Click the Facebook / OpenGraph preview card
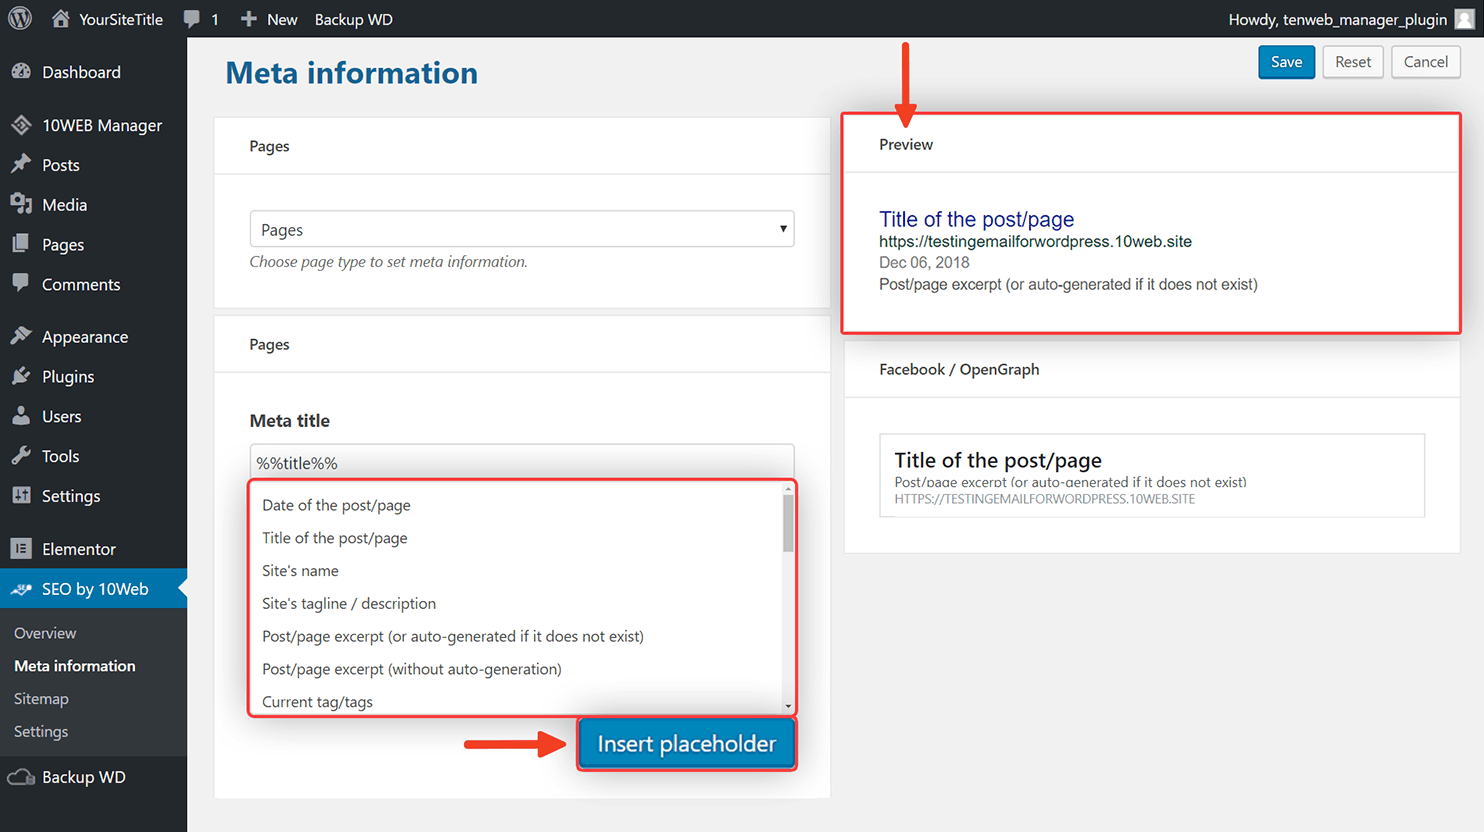 click(1152, 475)
